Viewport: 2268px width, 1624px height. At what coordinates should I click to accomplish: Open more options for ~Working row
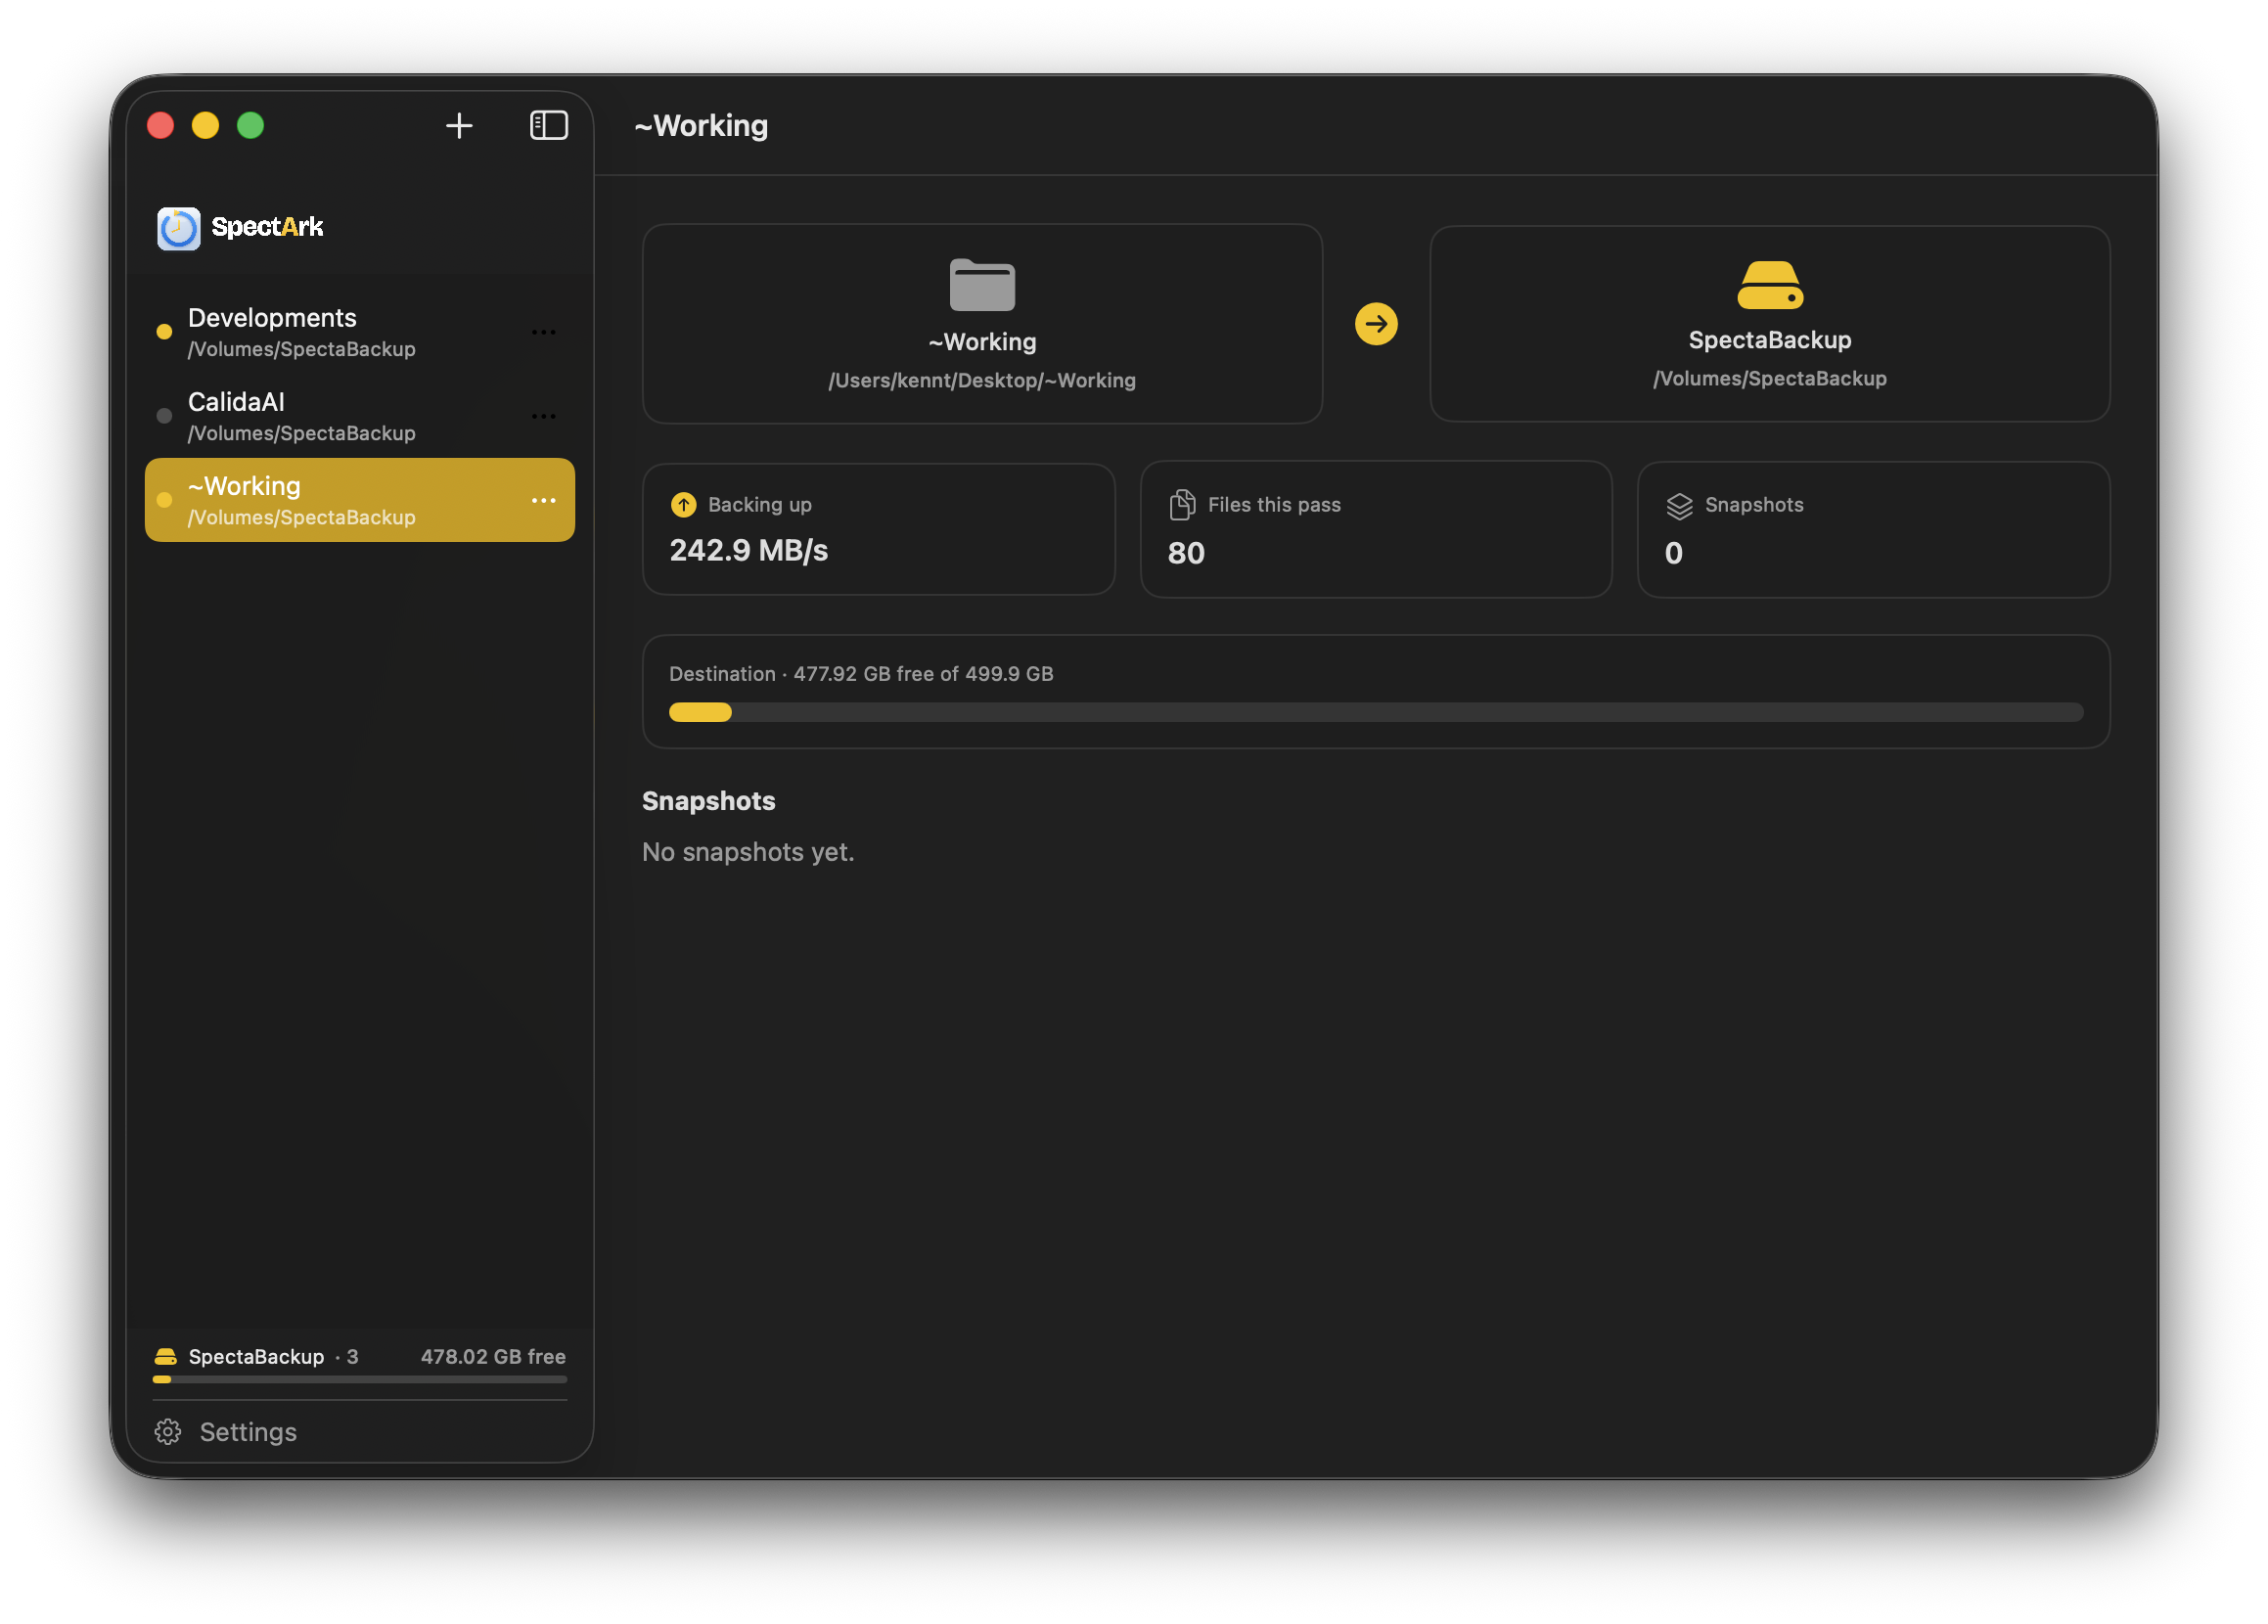pyautogui.click(x=544, y=500)
